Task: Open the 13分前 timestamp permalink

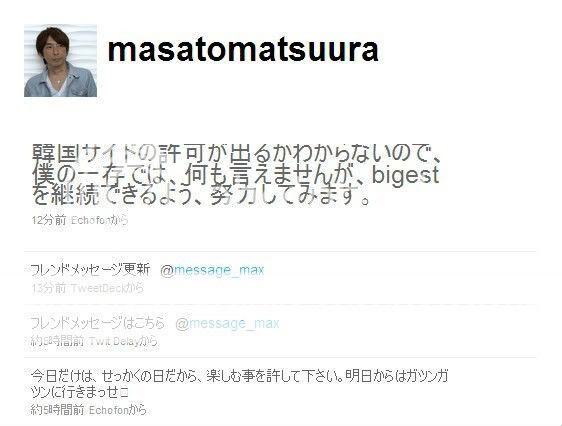Action: 49,288
